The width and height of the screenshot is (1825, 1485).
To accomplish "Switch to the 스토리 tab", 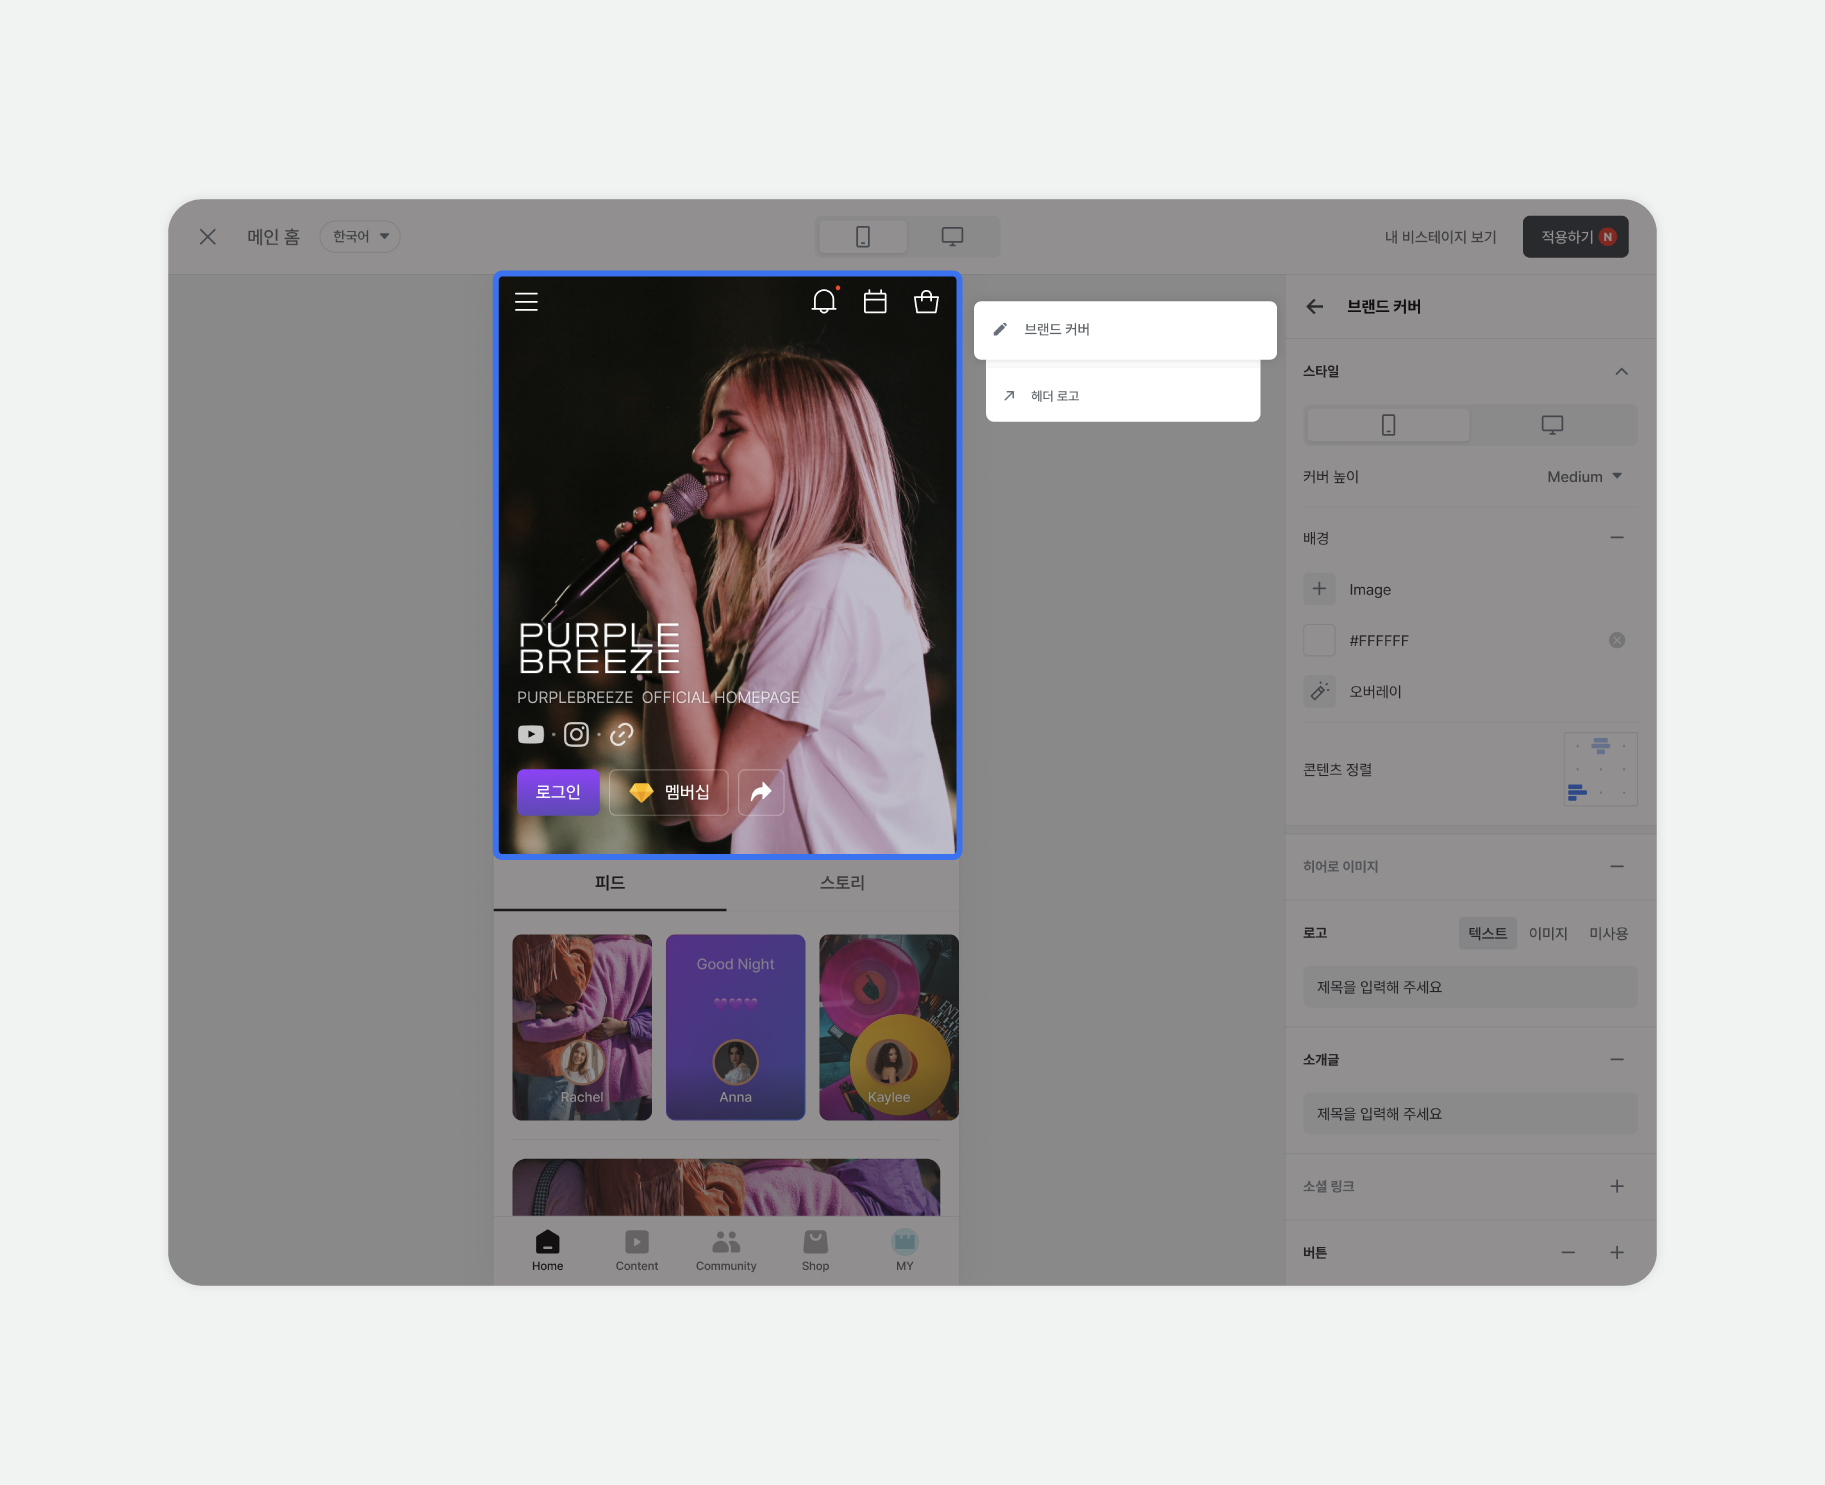I will pyautogui.click(x=842, y=883).
